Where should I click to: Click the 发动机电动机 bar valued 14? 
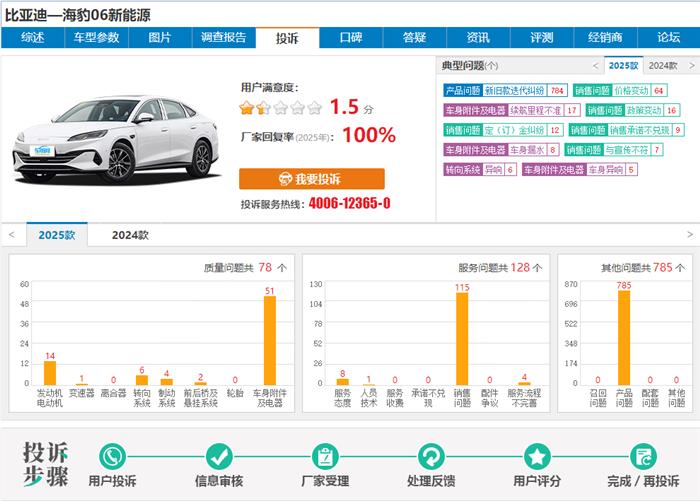pyautogui.click(x=50, y=373)
